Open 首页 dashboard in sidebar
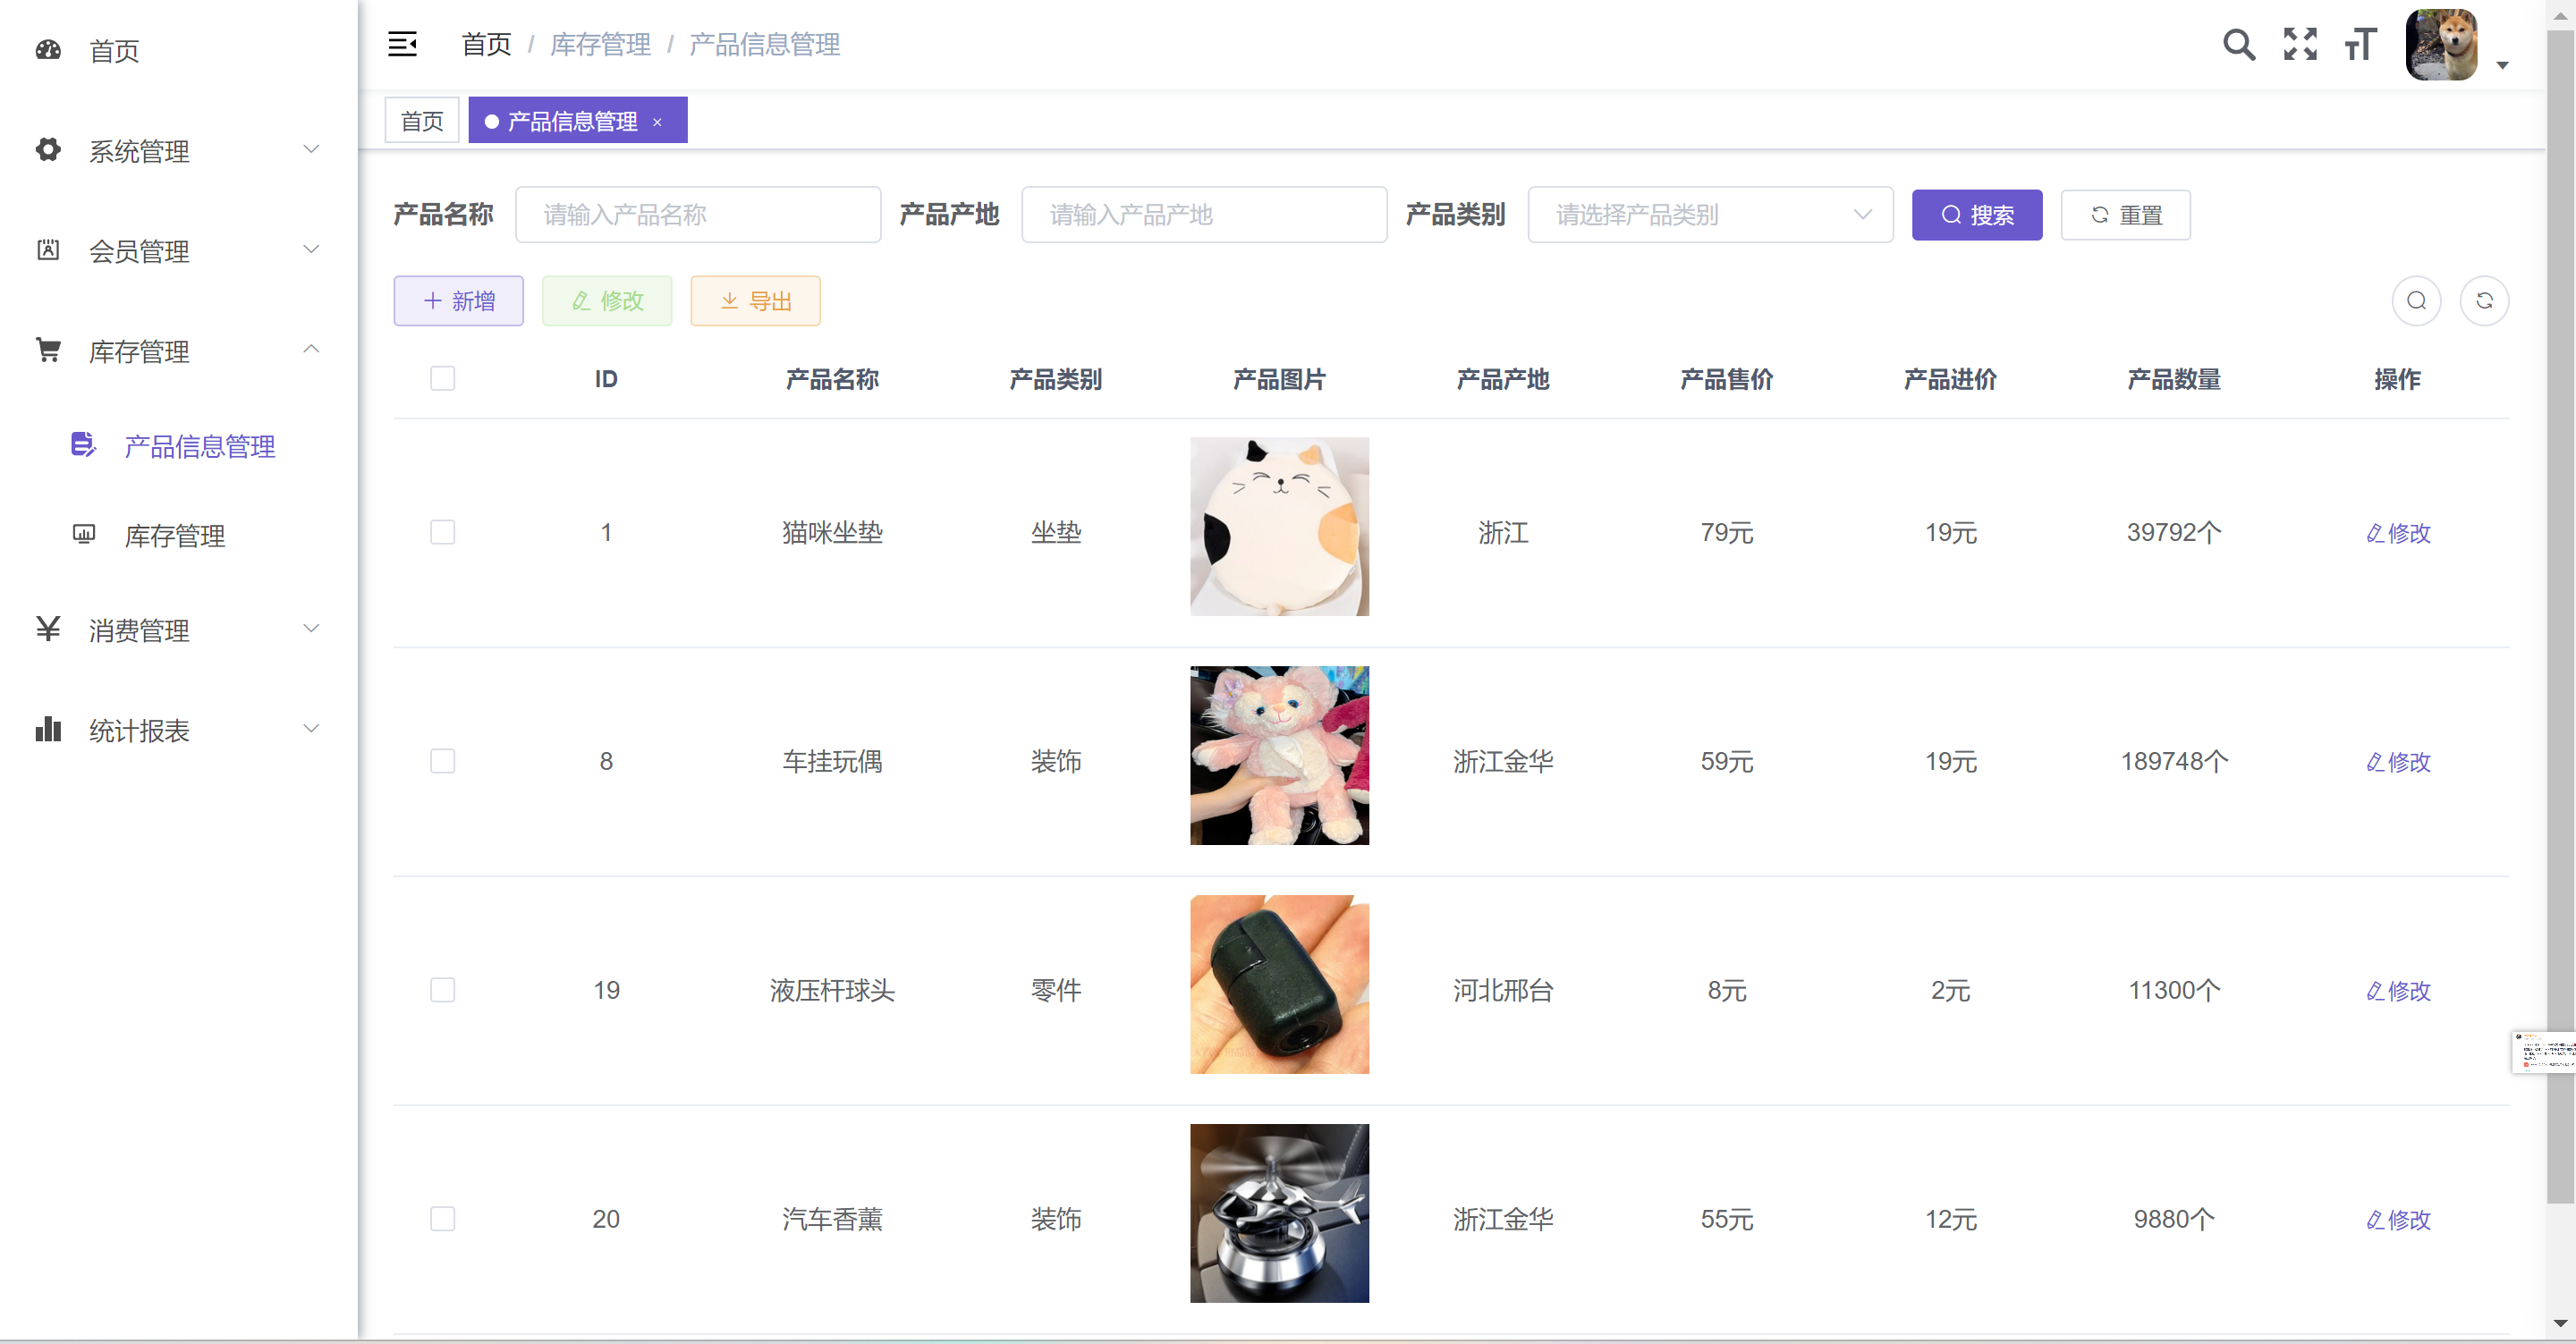This screenshot has width=2576, height=1344. click(x=114, y=50)
